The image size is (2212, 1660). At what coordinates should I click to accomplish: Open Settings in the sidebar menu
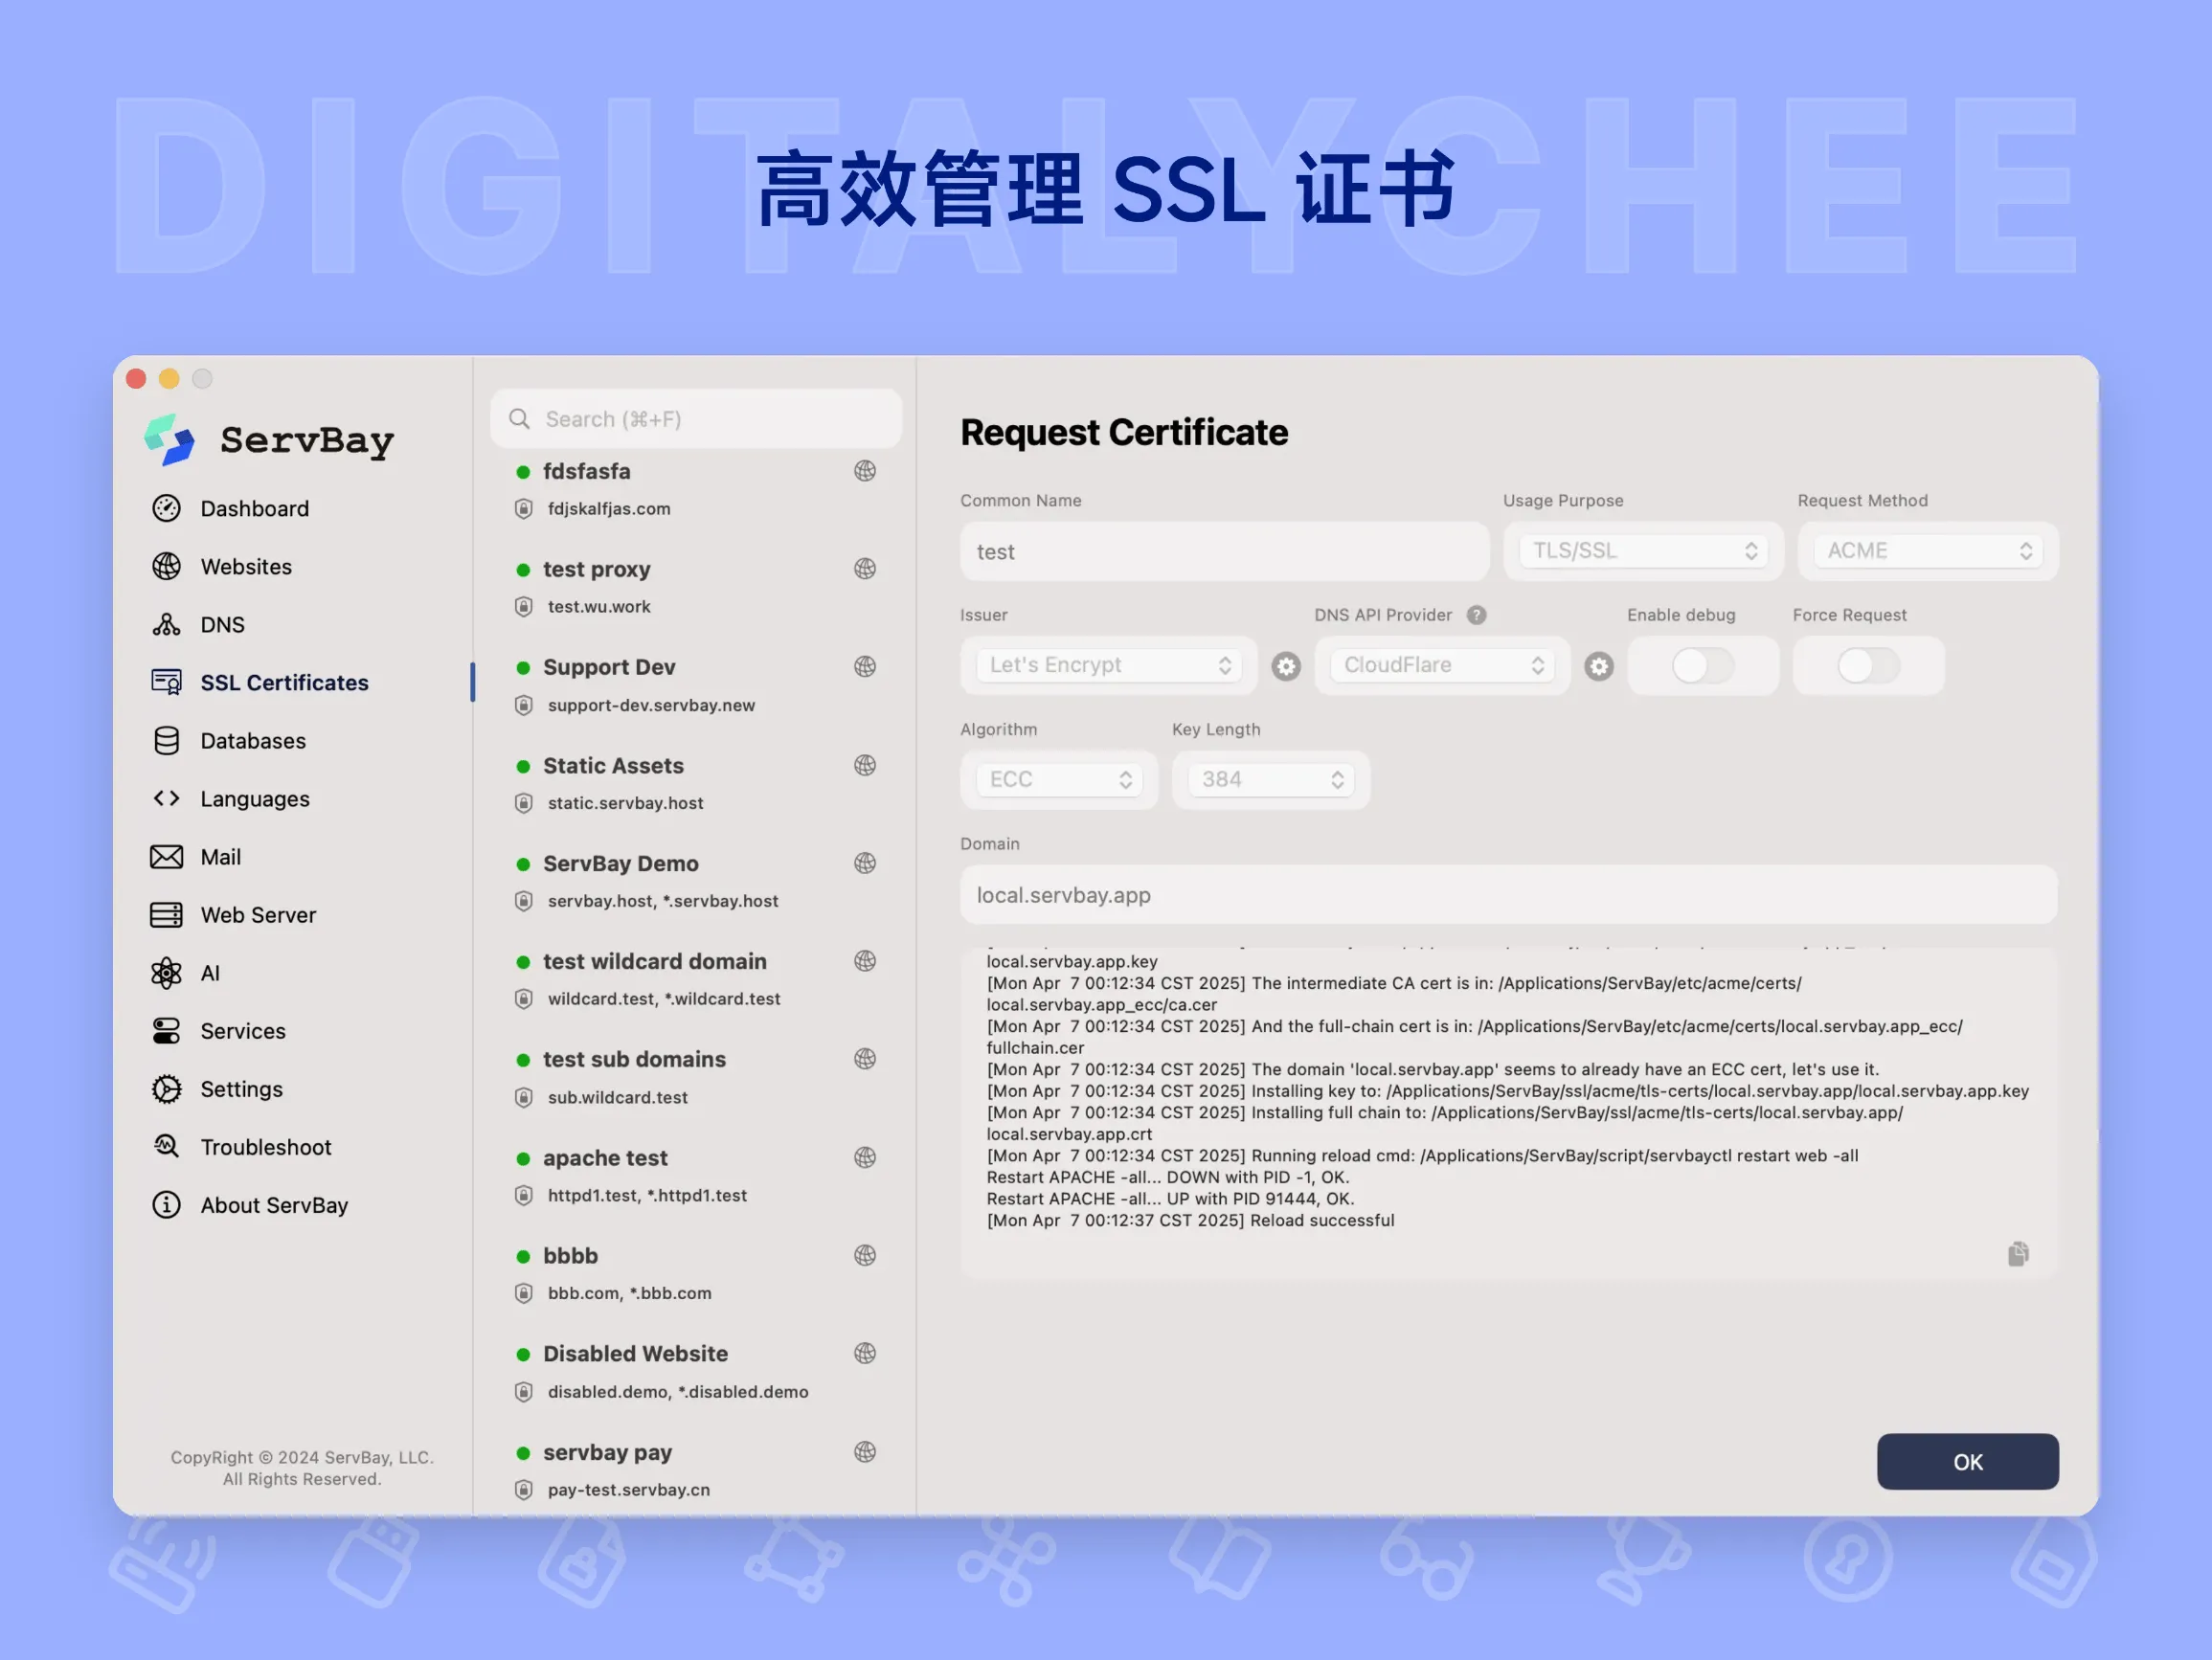(241, 1089)
